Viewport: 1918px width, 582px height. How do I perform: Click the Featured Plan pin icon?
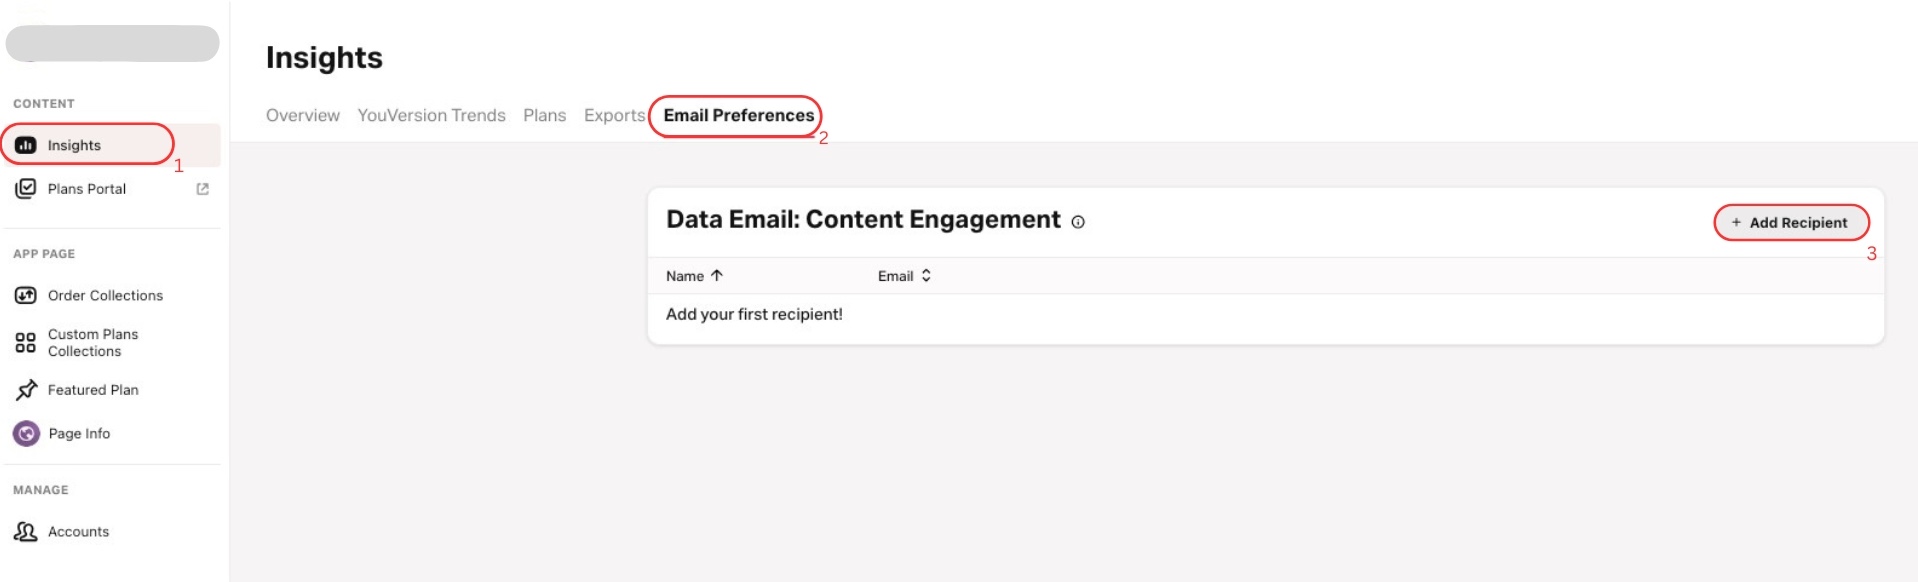pos(26,390)
